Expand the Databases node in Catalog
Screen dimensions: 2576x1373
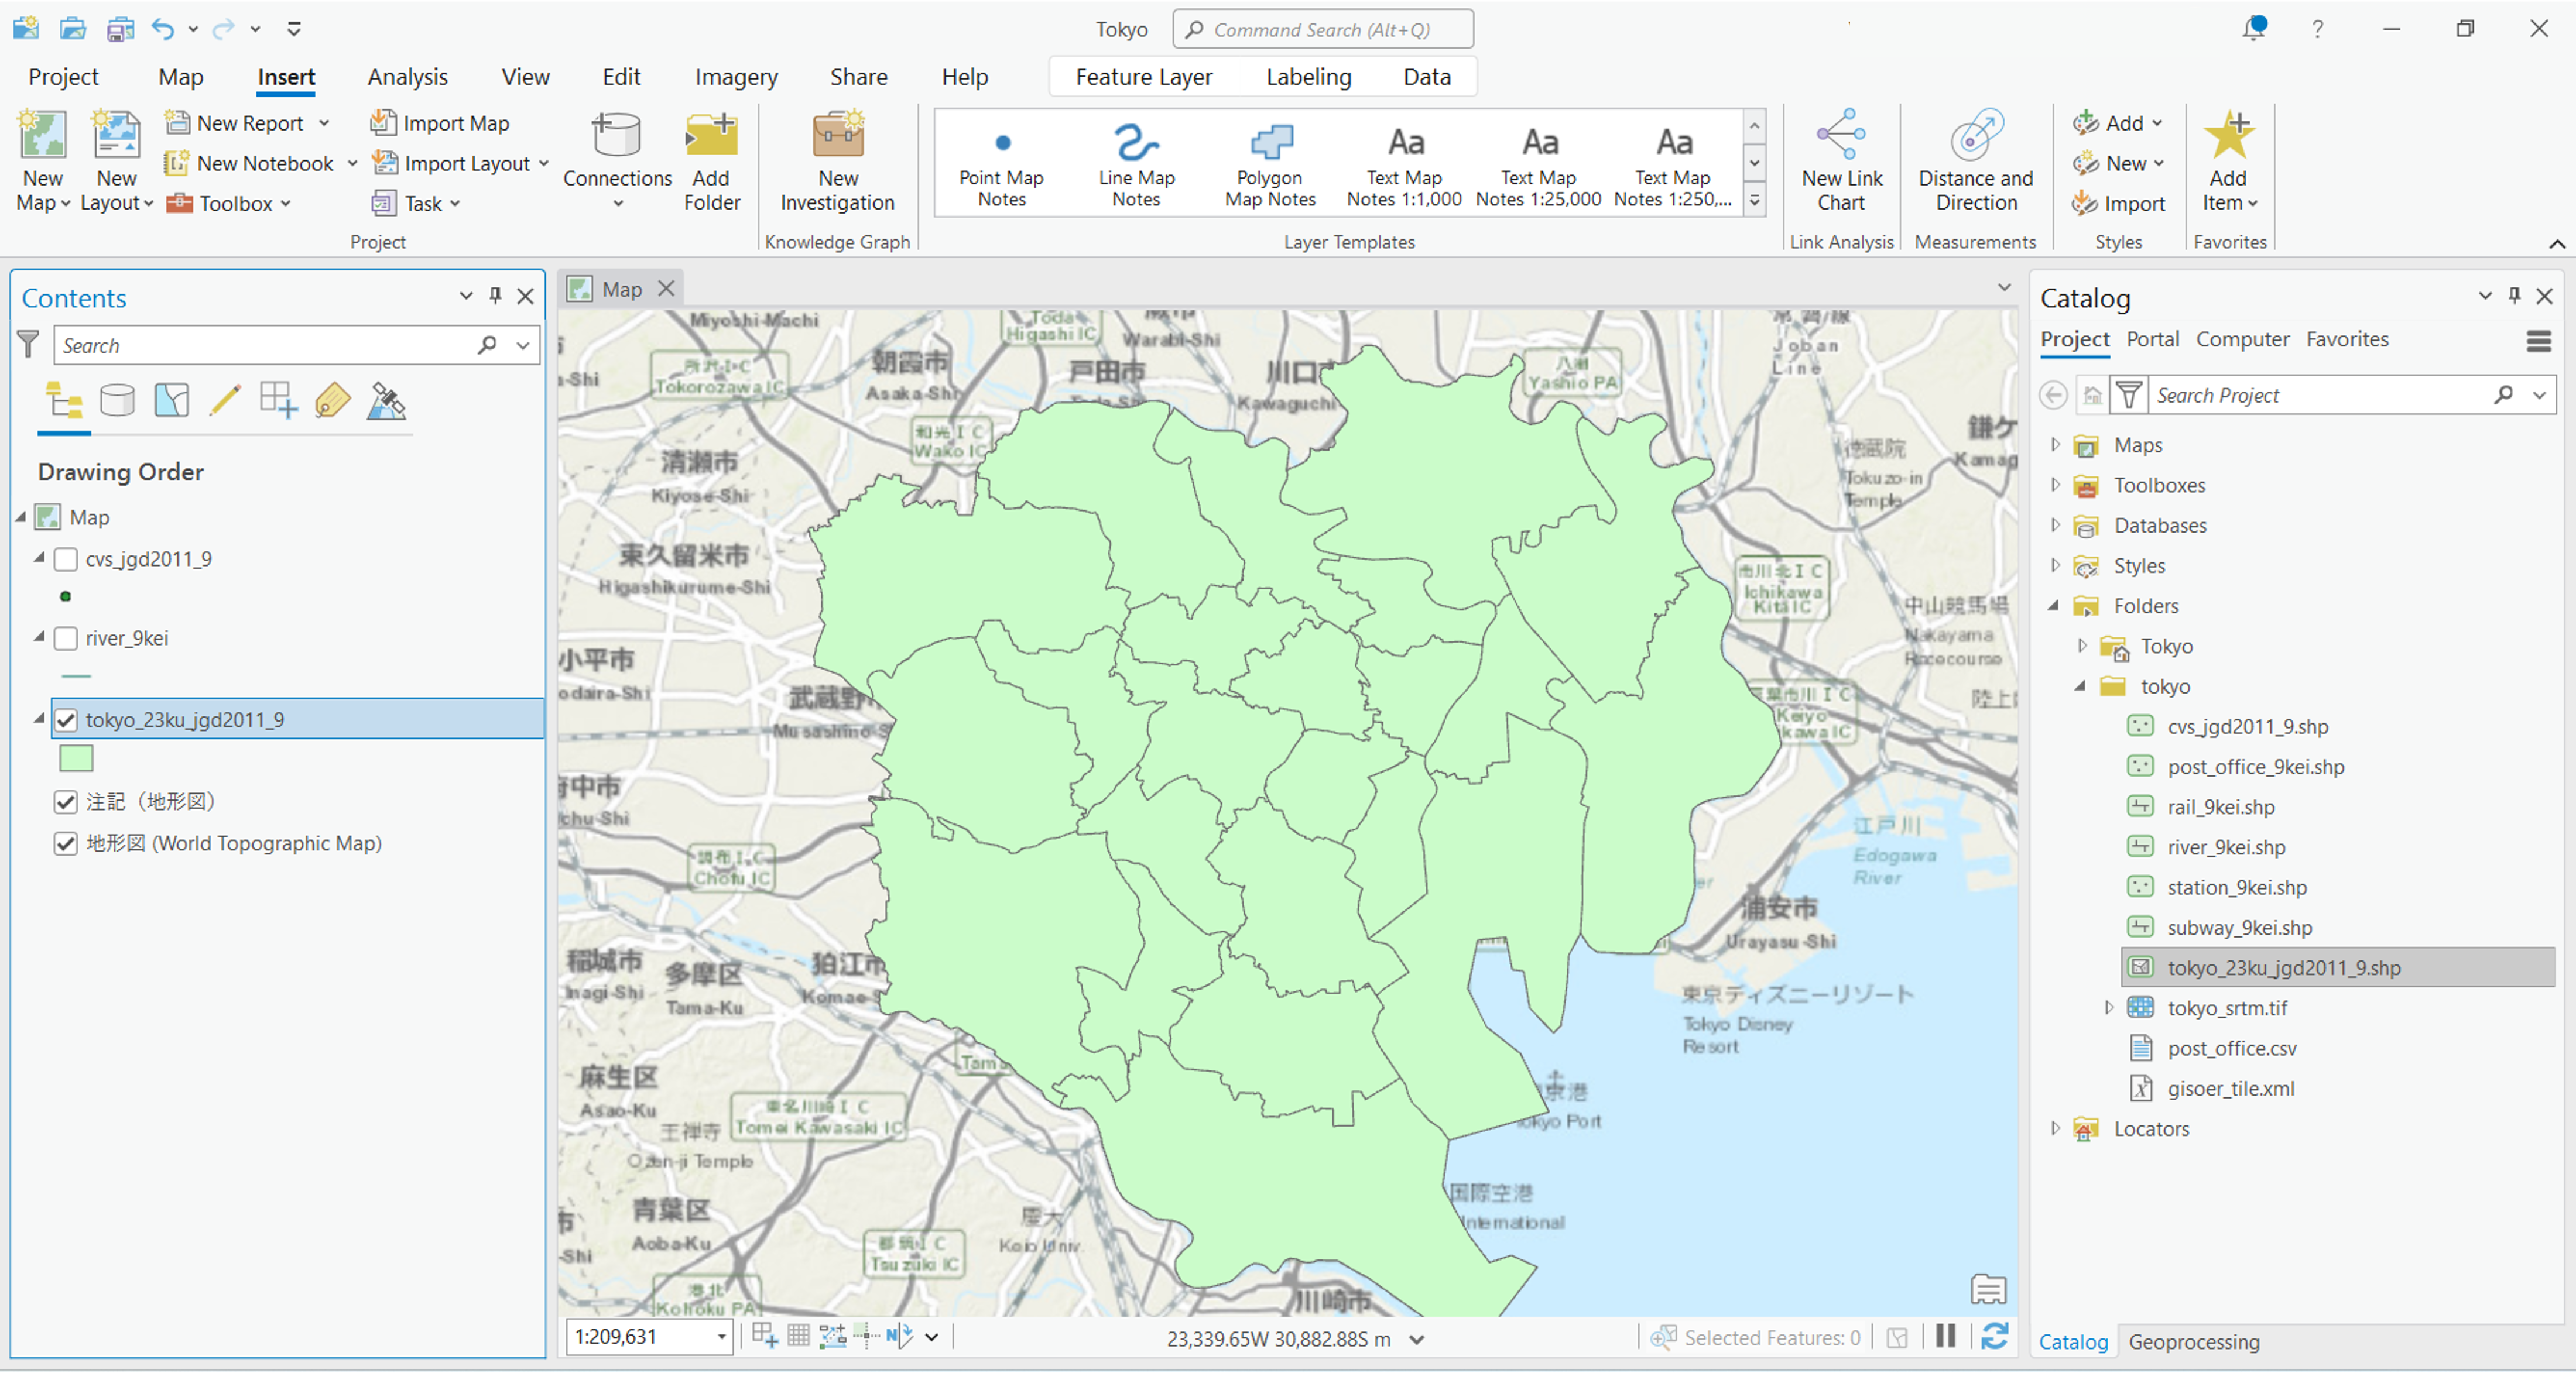coord(2055,525)
